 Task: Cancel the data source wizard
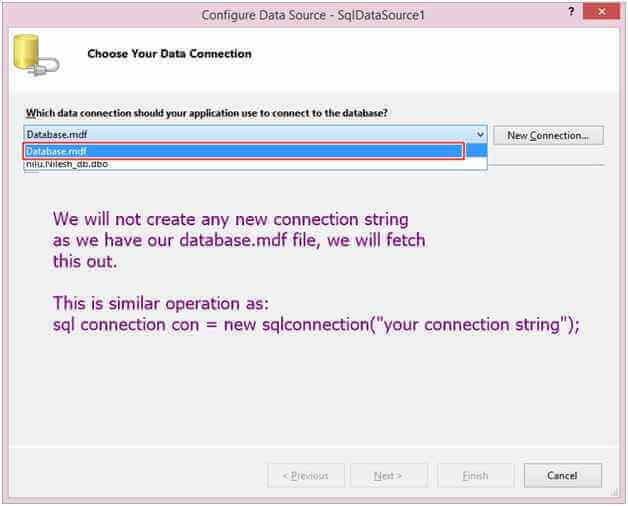(x=563, y=476)
